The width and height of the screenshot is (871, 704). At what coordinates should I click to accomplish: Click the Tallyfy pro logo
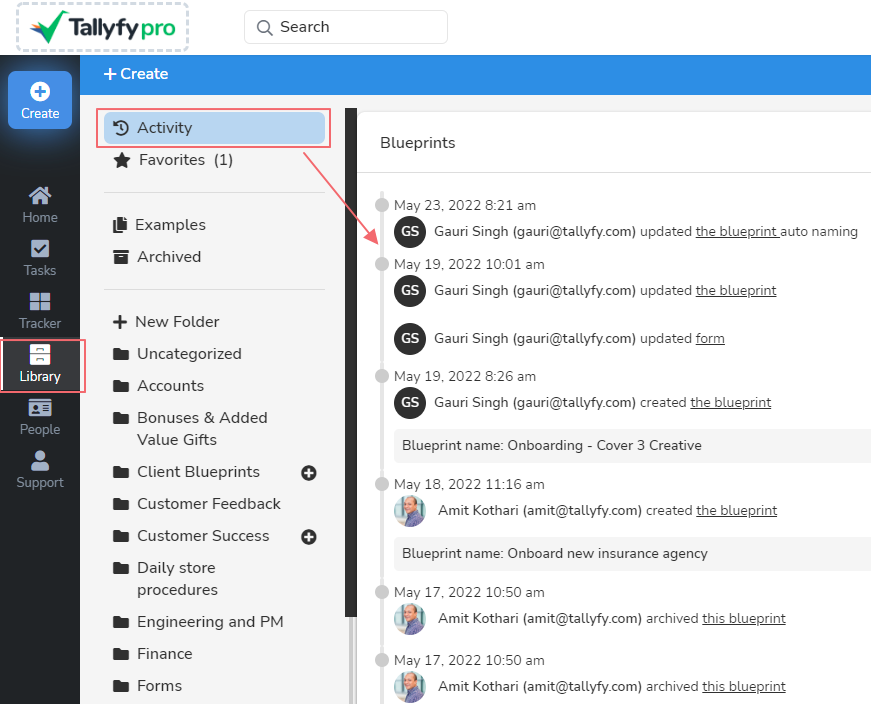(x=103, y=27)
